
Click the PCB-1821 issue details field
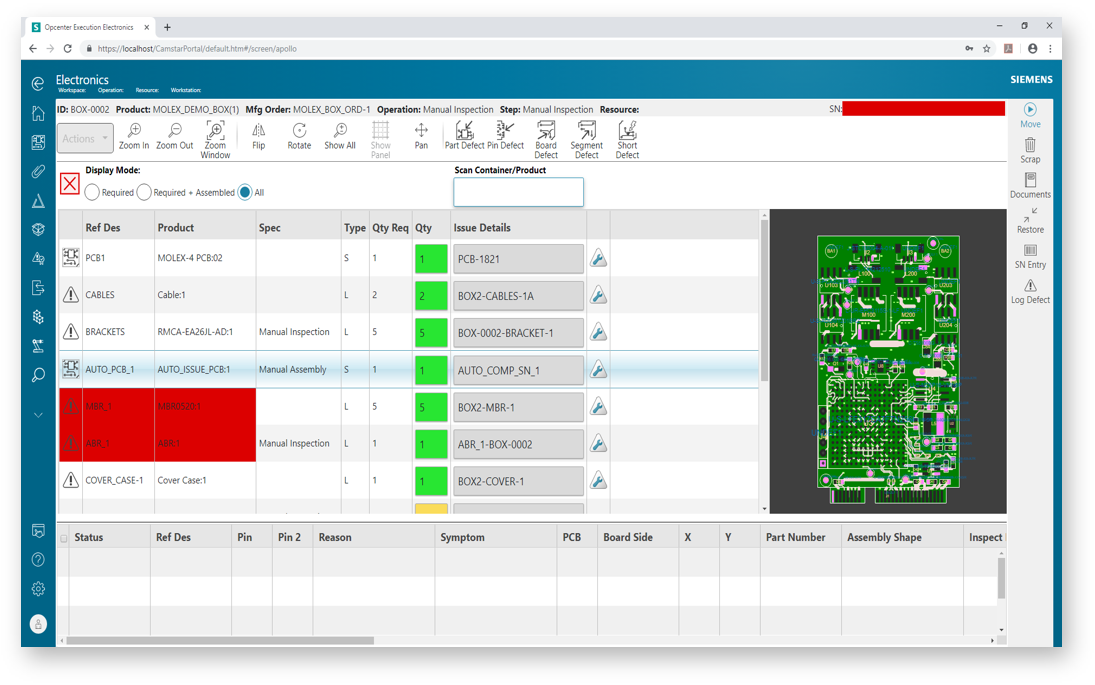(x=518, y=258)
